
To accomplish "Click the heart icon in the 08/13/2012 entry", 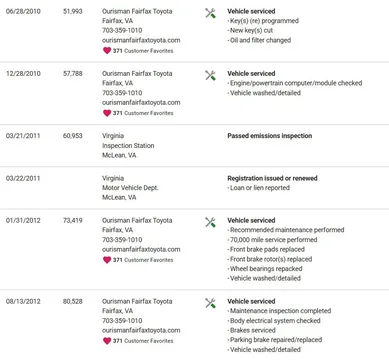I will (x=107, y=341).
